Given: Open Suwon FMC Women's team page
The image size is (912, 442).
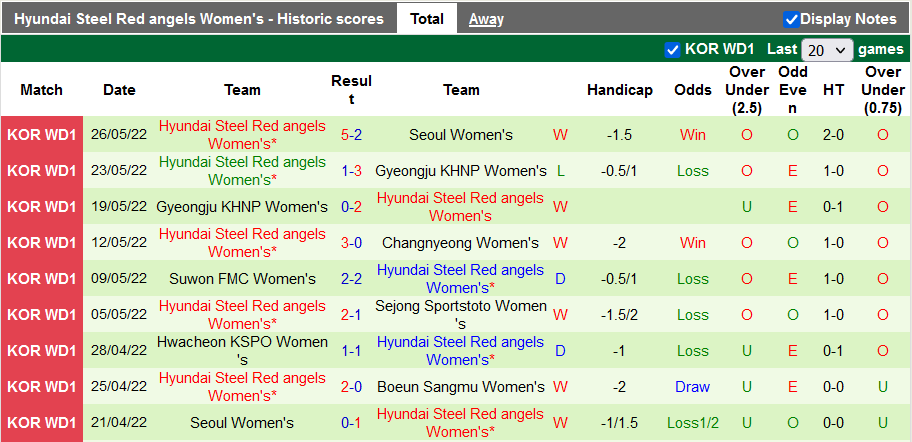Looking at the screenshot, I should 242,279.
